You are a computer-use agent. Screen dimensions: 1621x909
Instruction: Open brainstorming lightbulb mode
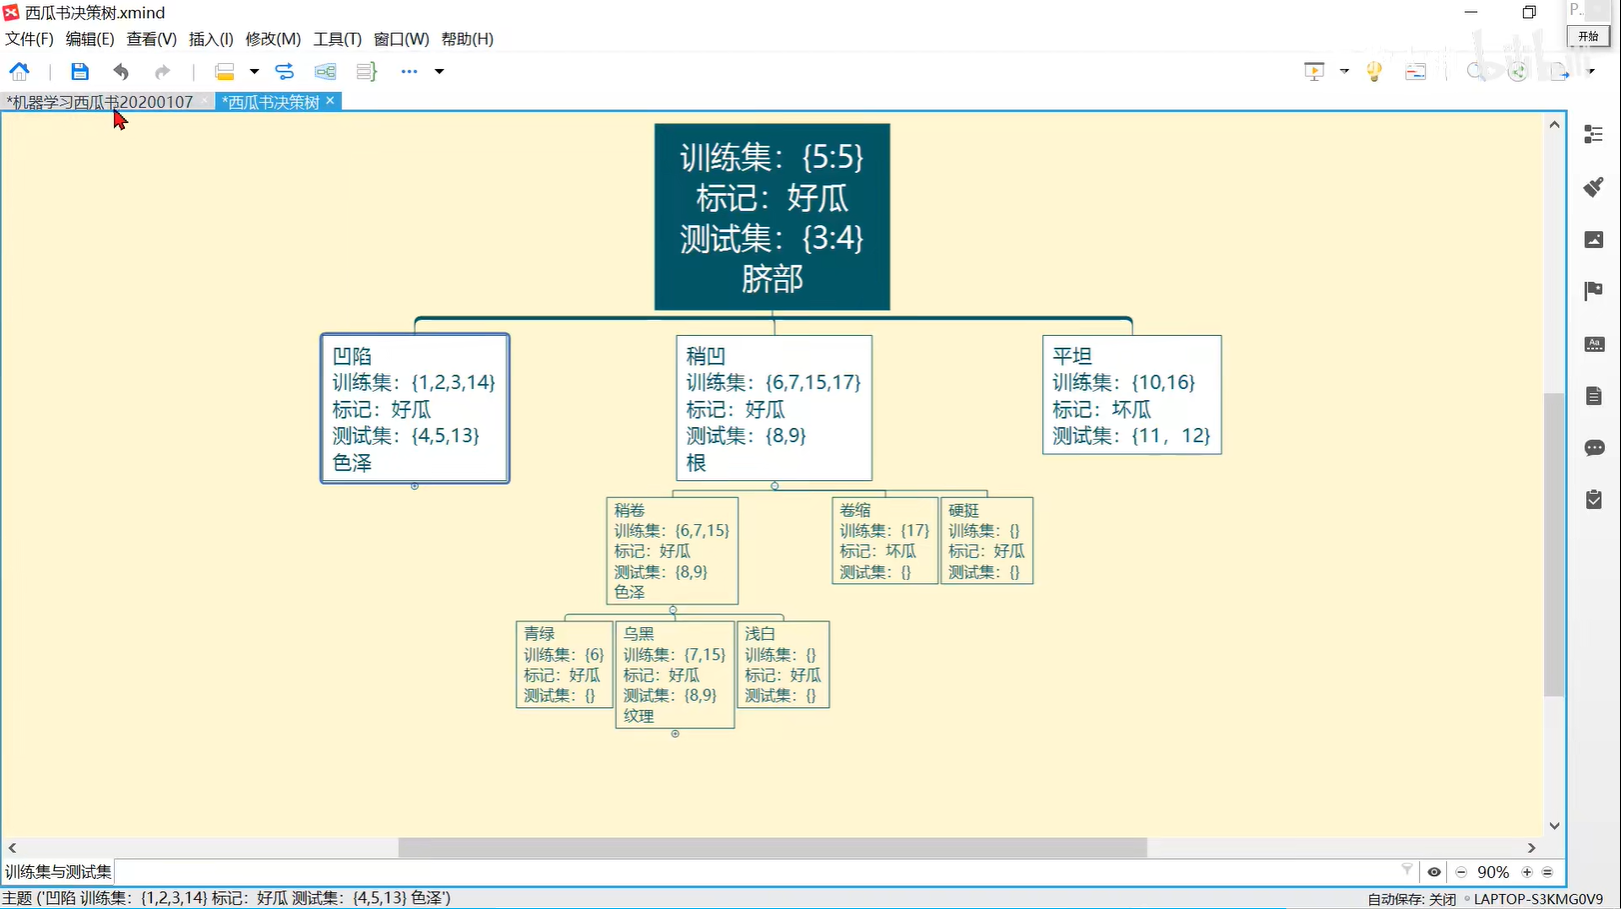[x=1375, y=71]
